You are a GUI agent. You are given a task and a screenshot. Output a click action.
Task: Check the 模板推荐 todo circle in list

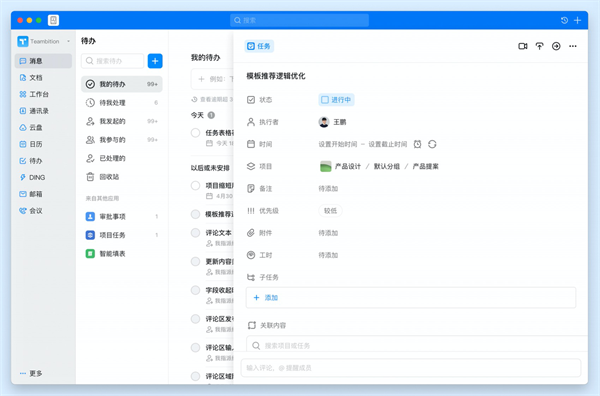tap(196, 214)
